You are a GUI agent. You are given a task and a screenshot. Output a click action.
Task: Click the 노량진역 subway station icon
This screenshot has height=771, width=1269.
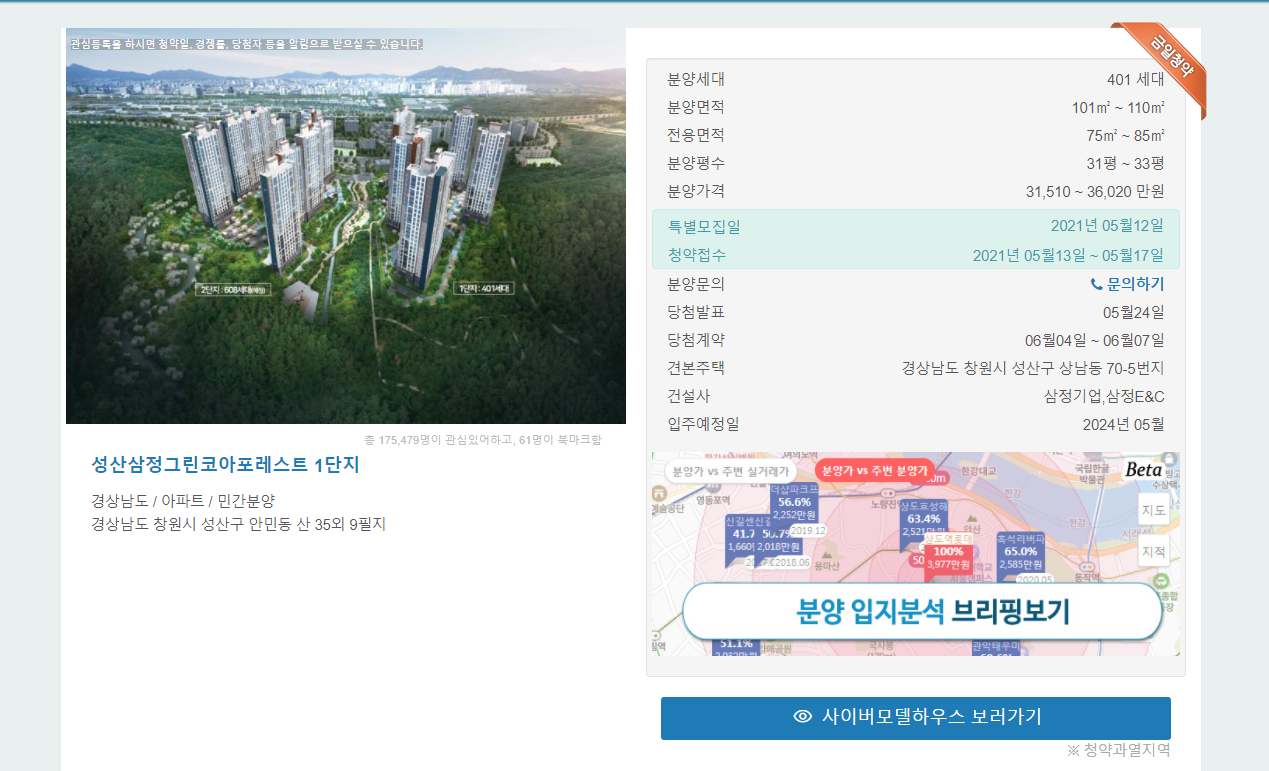[888, 493]
